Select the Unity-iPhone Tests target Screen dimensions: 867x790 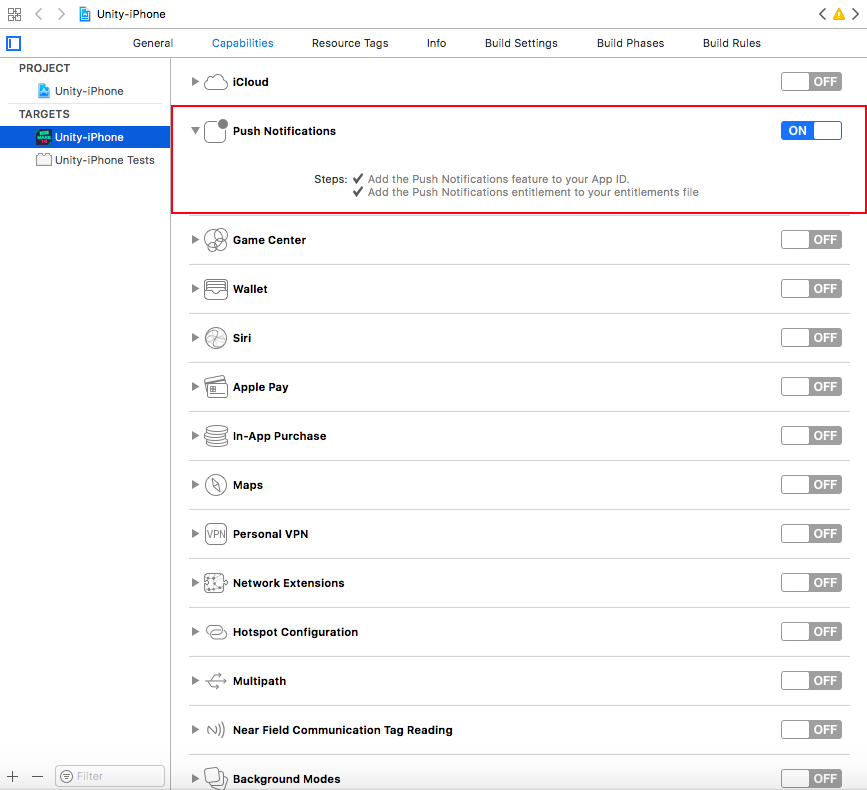point(85,160)
